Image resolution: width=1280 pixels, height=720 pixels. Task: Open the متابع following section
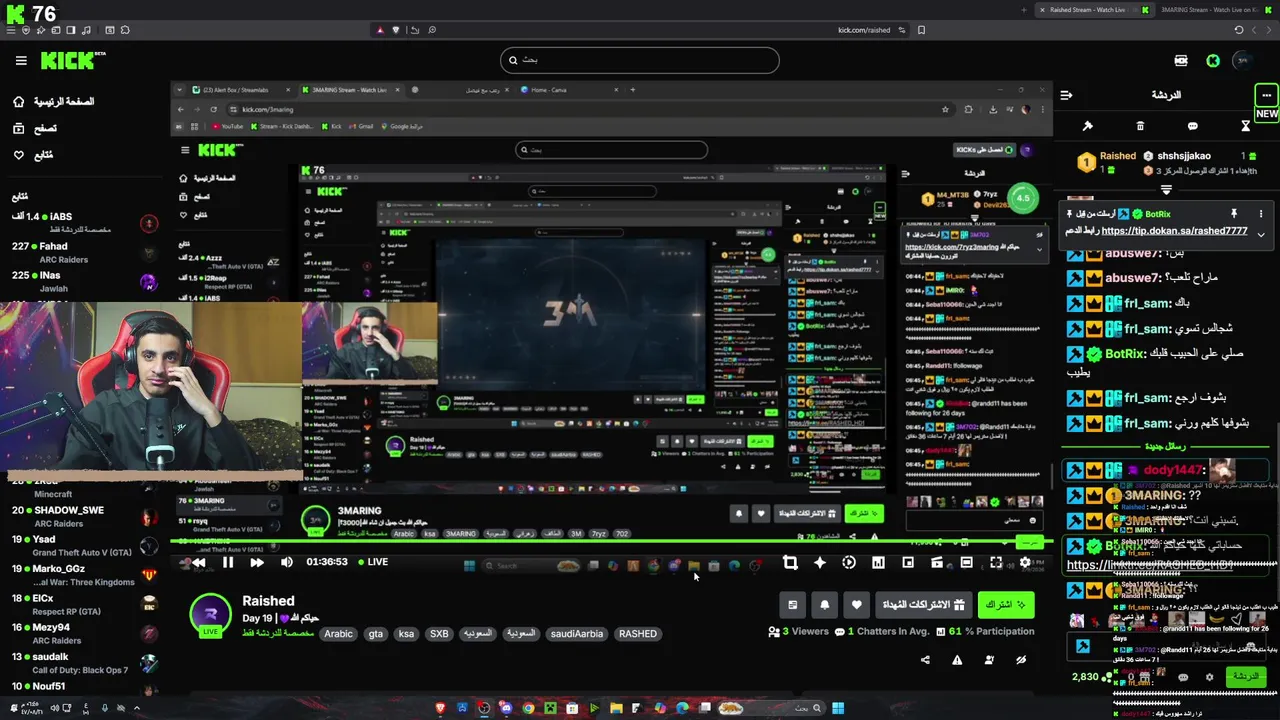[34, 155]
